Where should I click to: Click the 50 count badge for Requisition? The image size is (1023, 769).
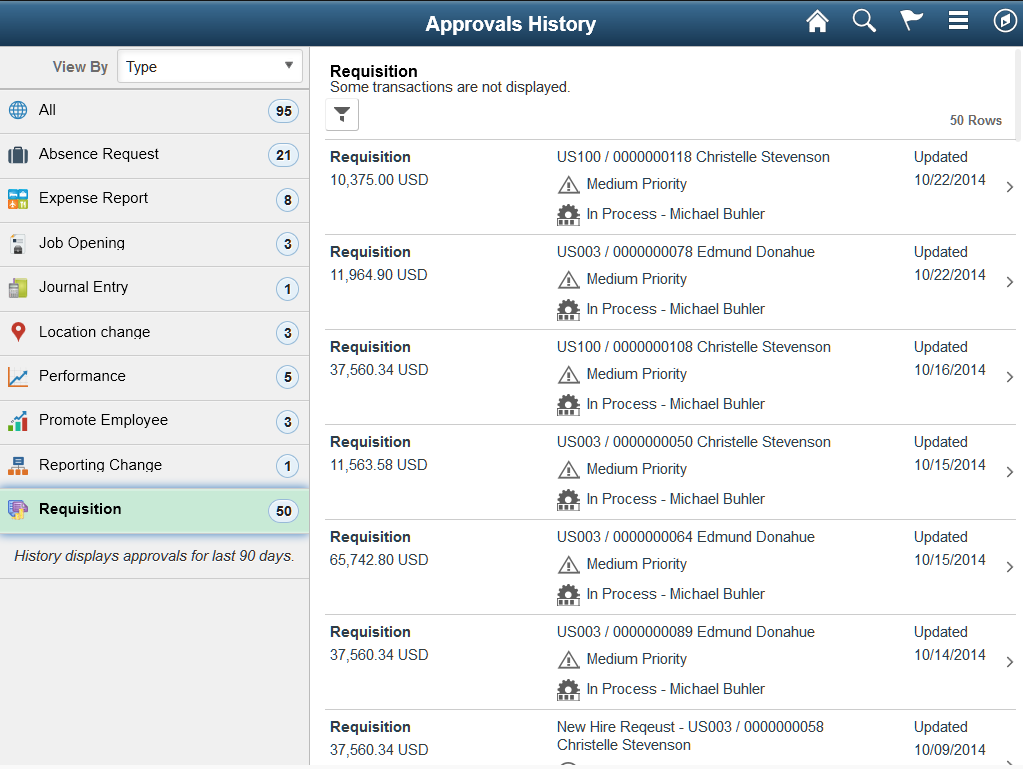click(x=283, y=511)
